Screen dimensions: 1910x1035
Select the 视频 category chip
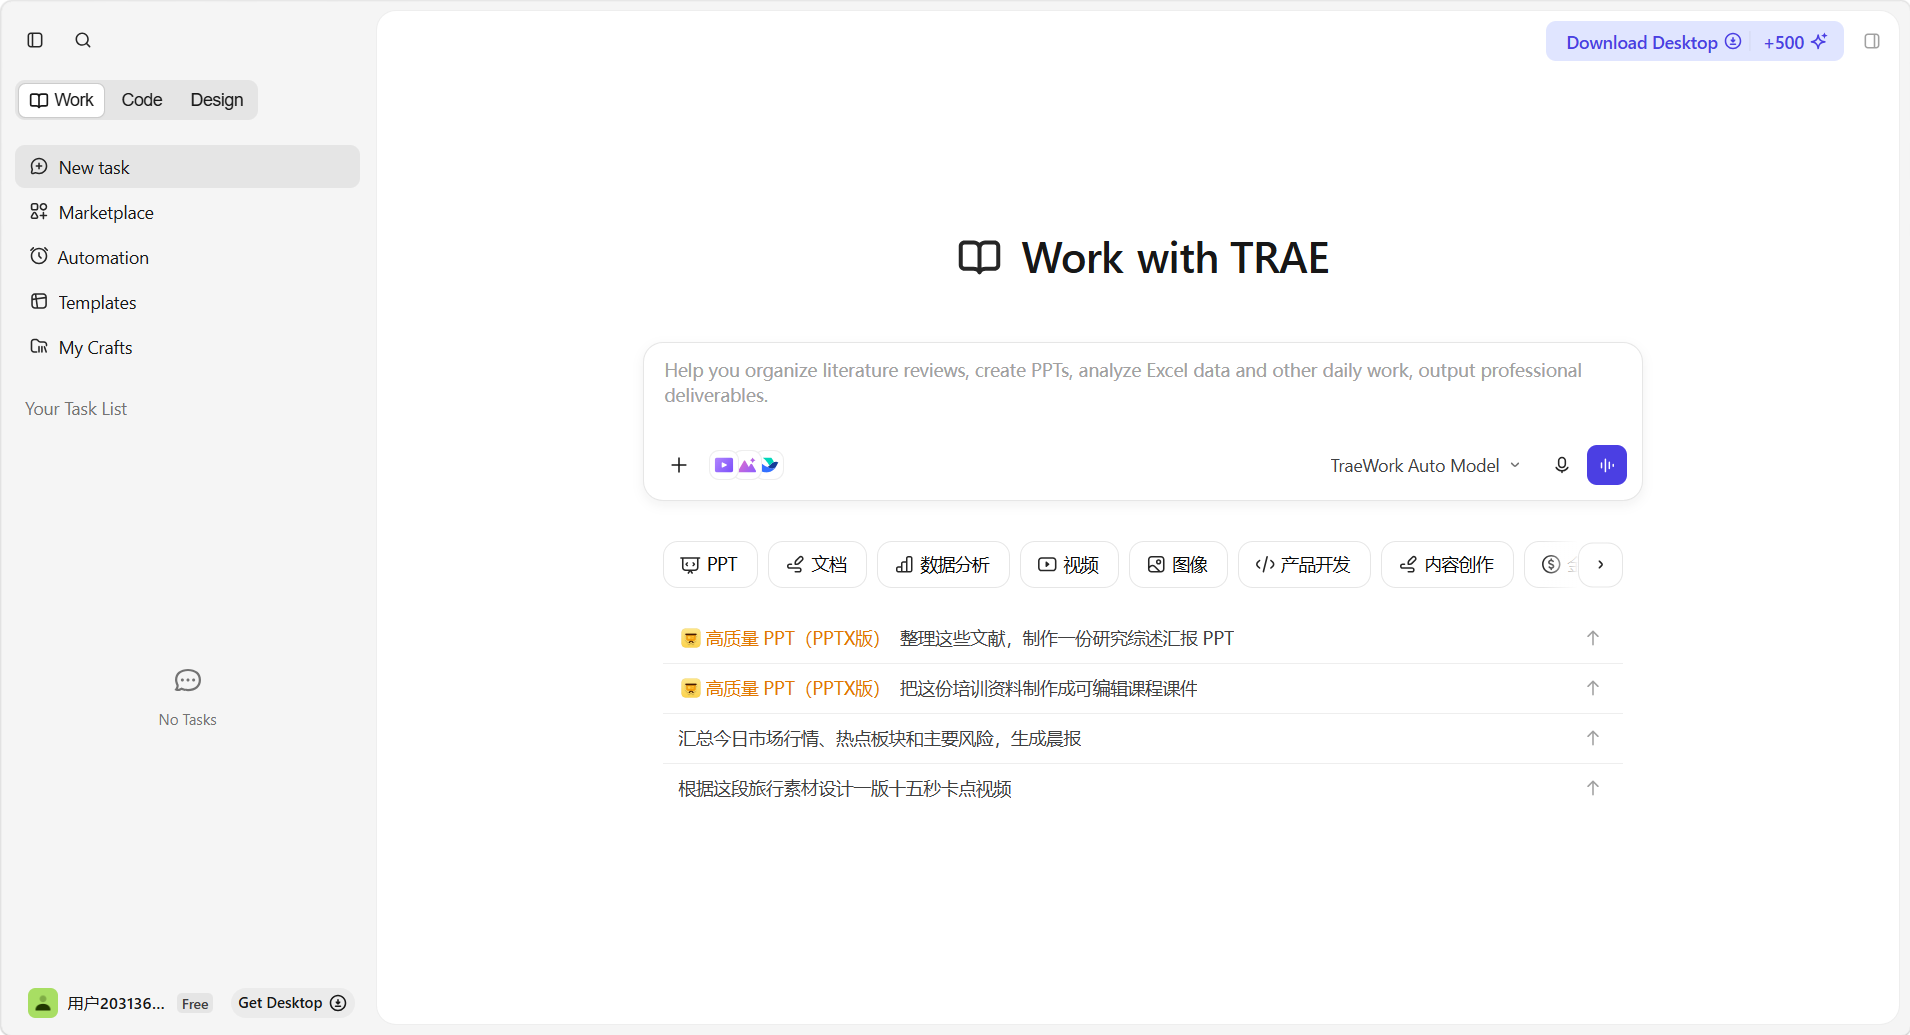click(x=1069, y=565)
